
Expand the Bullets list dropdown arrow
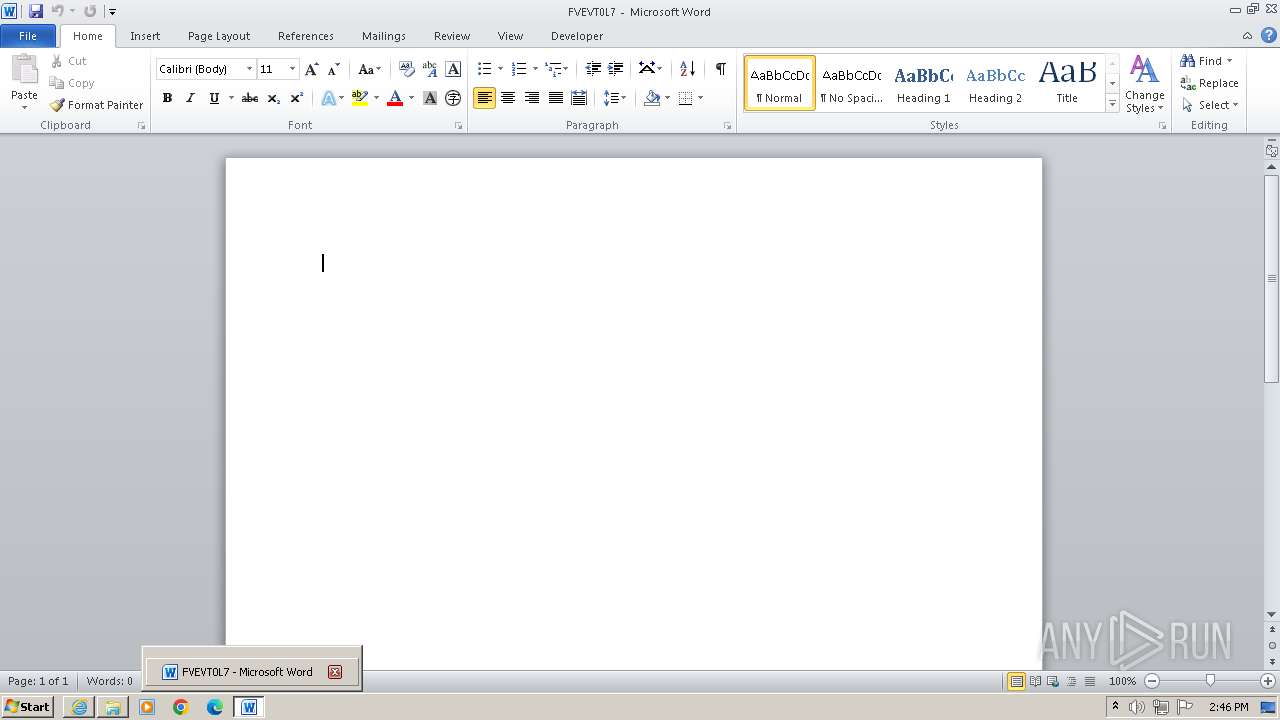[x=500, y=69]
